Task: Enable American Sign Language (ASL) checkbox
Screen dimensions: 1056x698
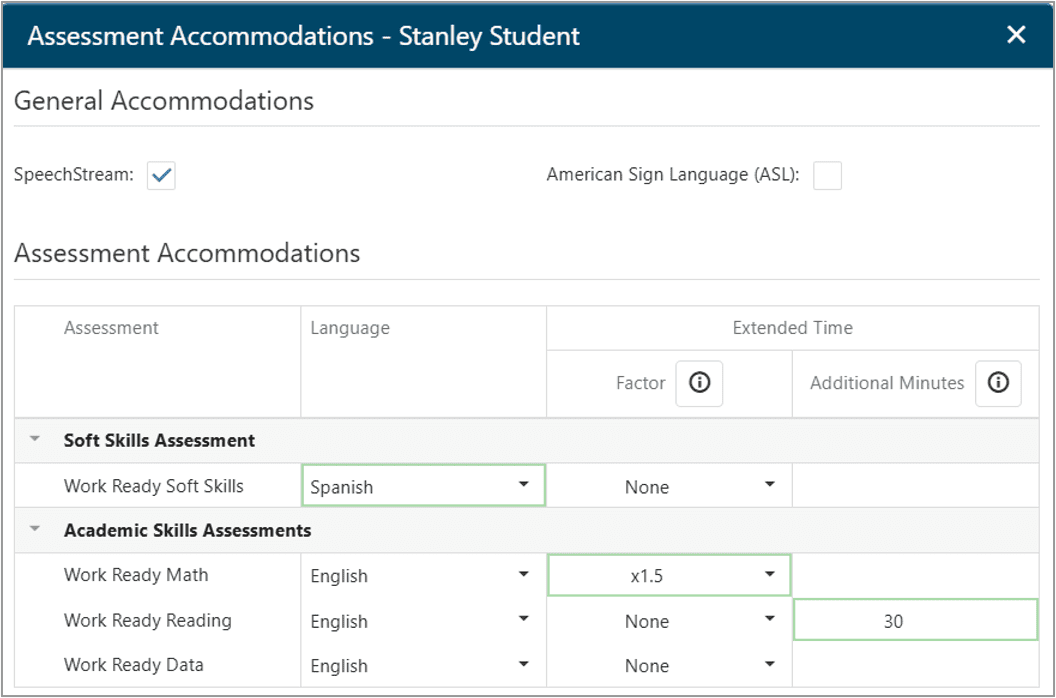Action: click(x=827, y=176)
